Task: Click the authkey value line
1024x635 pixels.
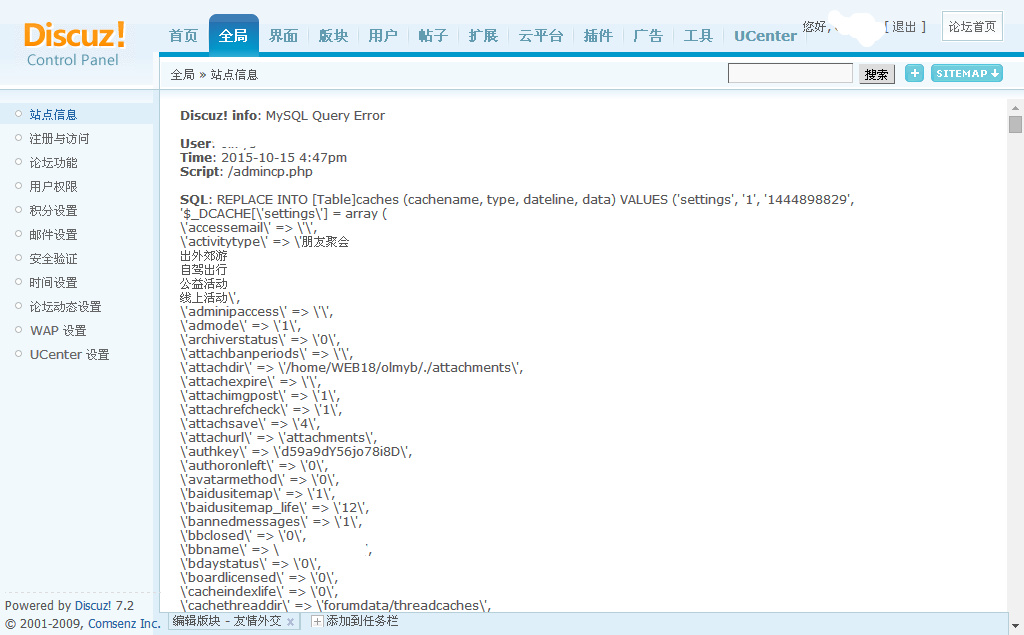Action: tap(296, 451)
